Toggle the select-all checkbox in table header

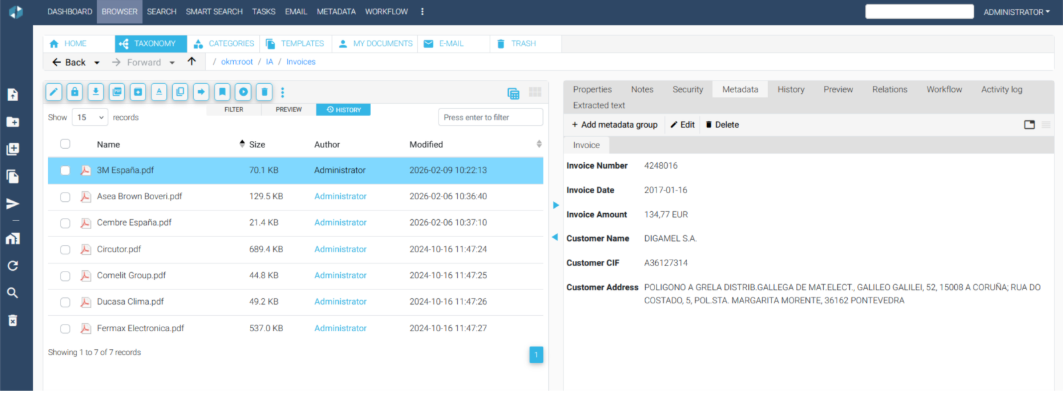point(65,144)
